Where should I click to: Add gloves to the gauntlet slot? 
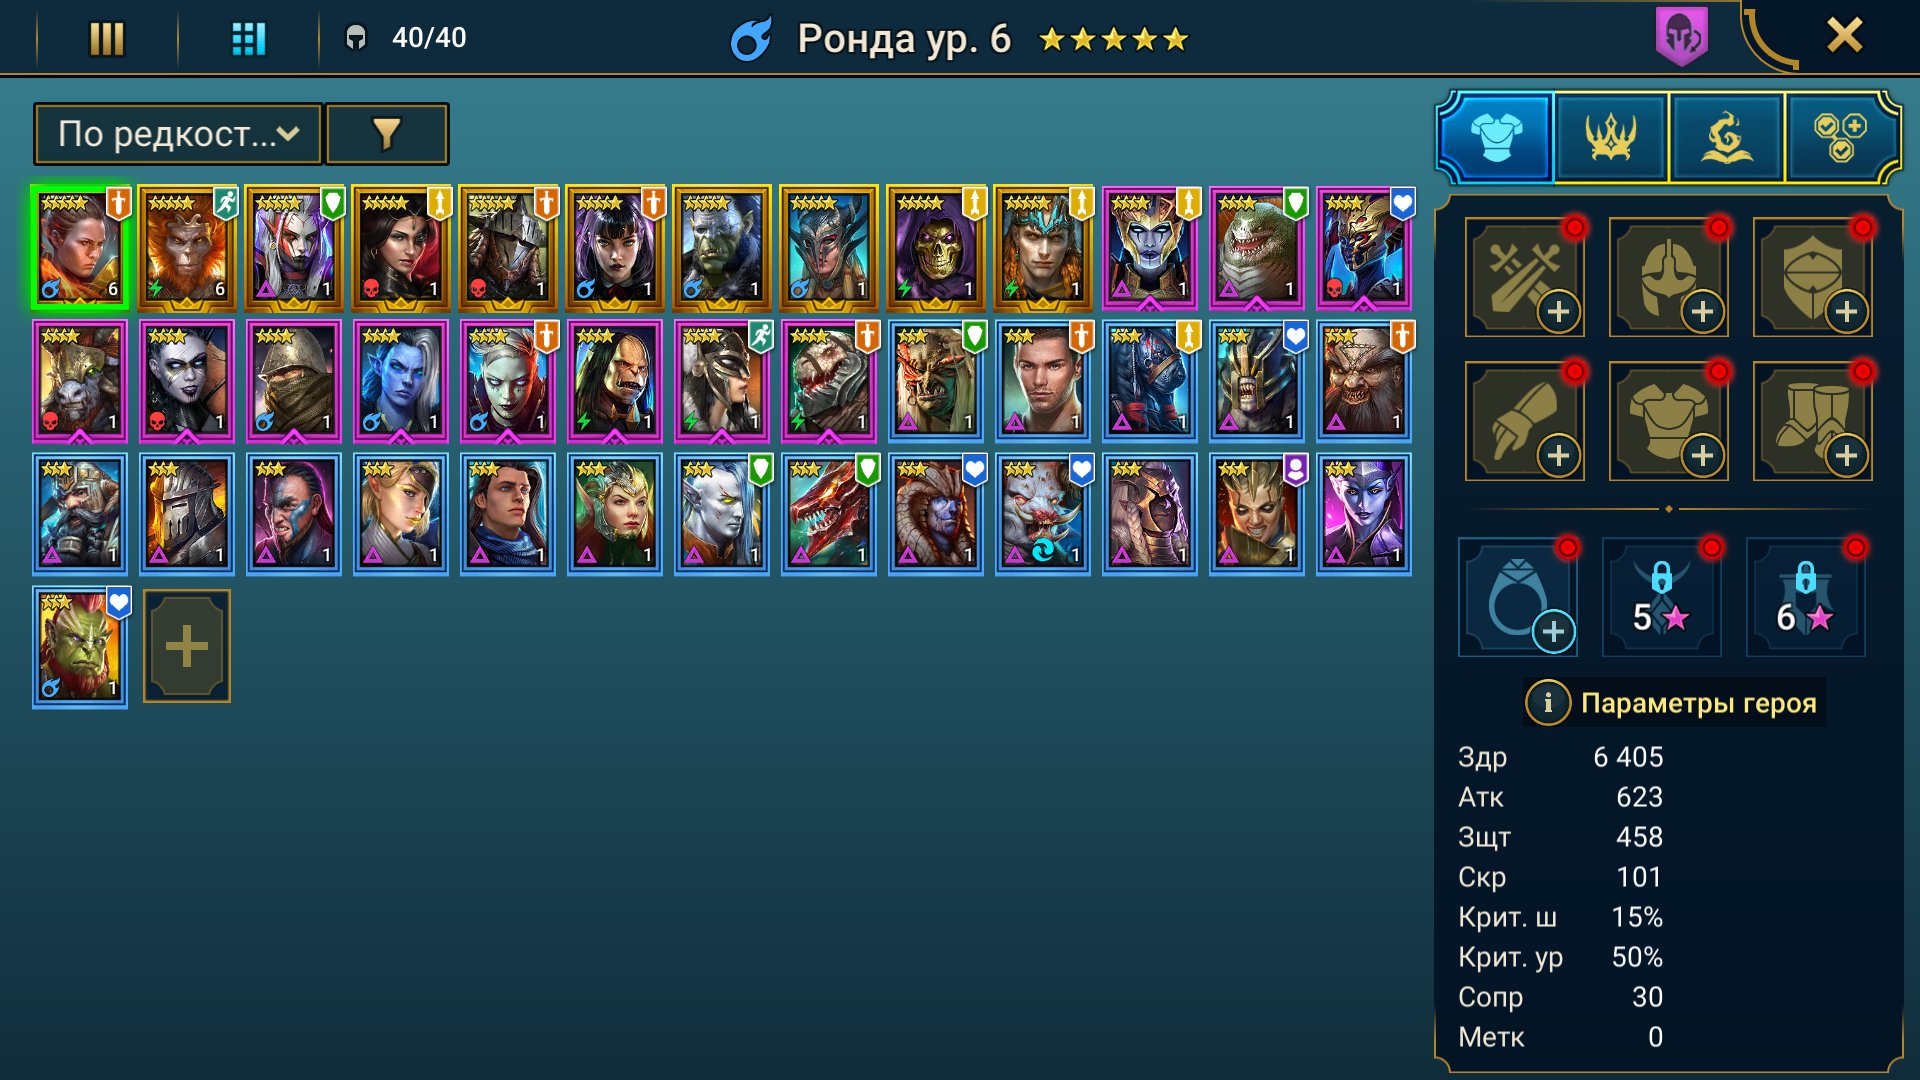[x=1524, y=421]
